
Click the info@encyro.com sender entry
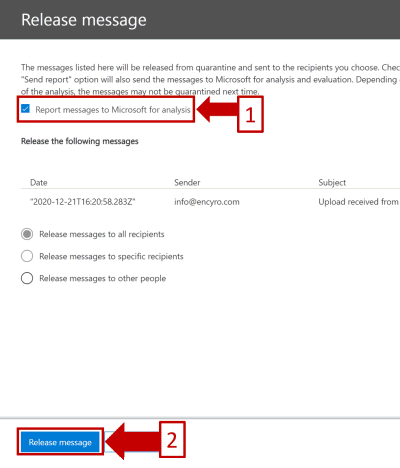pyautogui.click(x=207, y=202)
